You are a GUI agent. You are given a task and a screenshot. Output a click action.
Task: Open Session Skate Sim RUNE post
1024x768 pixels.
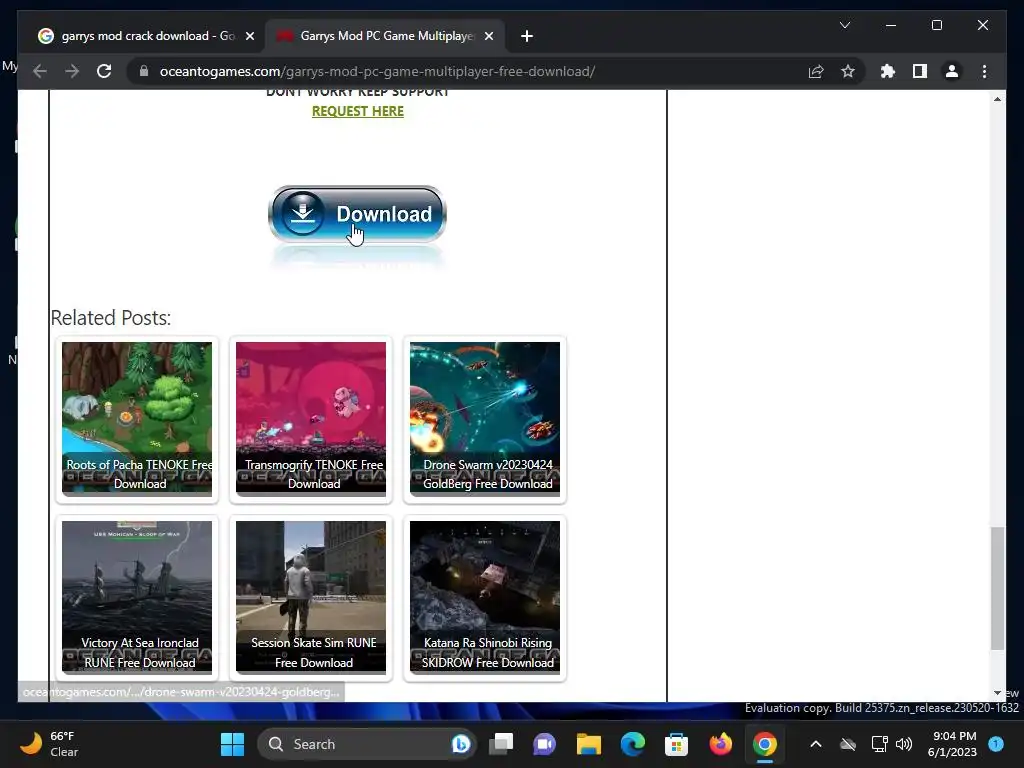311,598
